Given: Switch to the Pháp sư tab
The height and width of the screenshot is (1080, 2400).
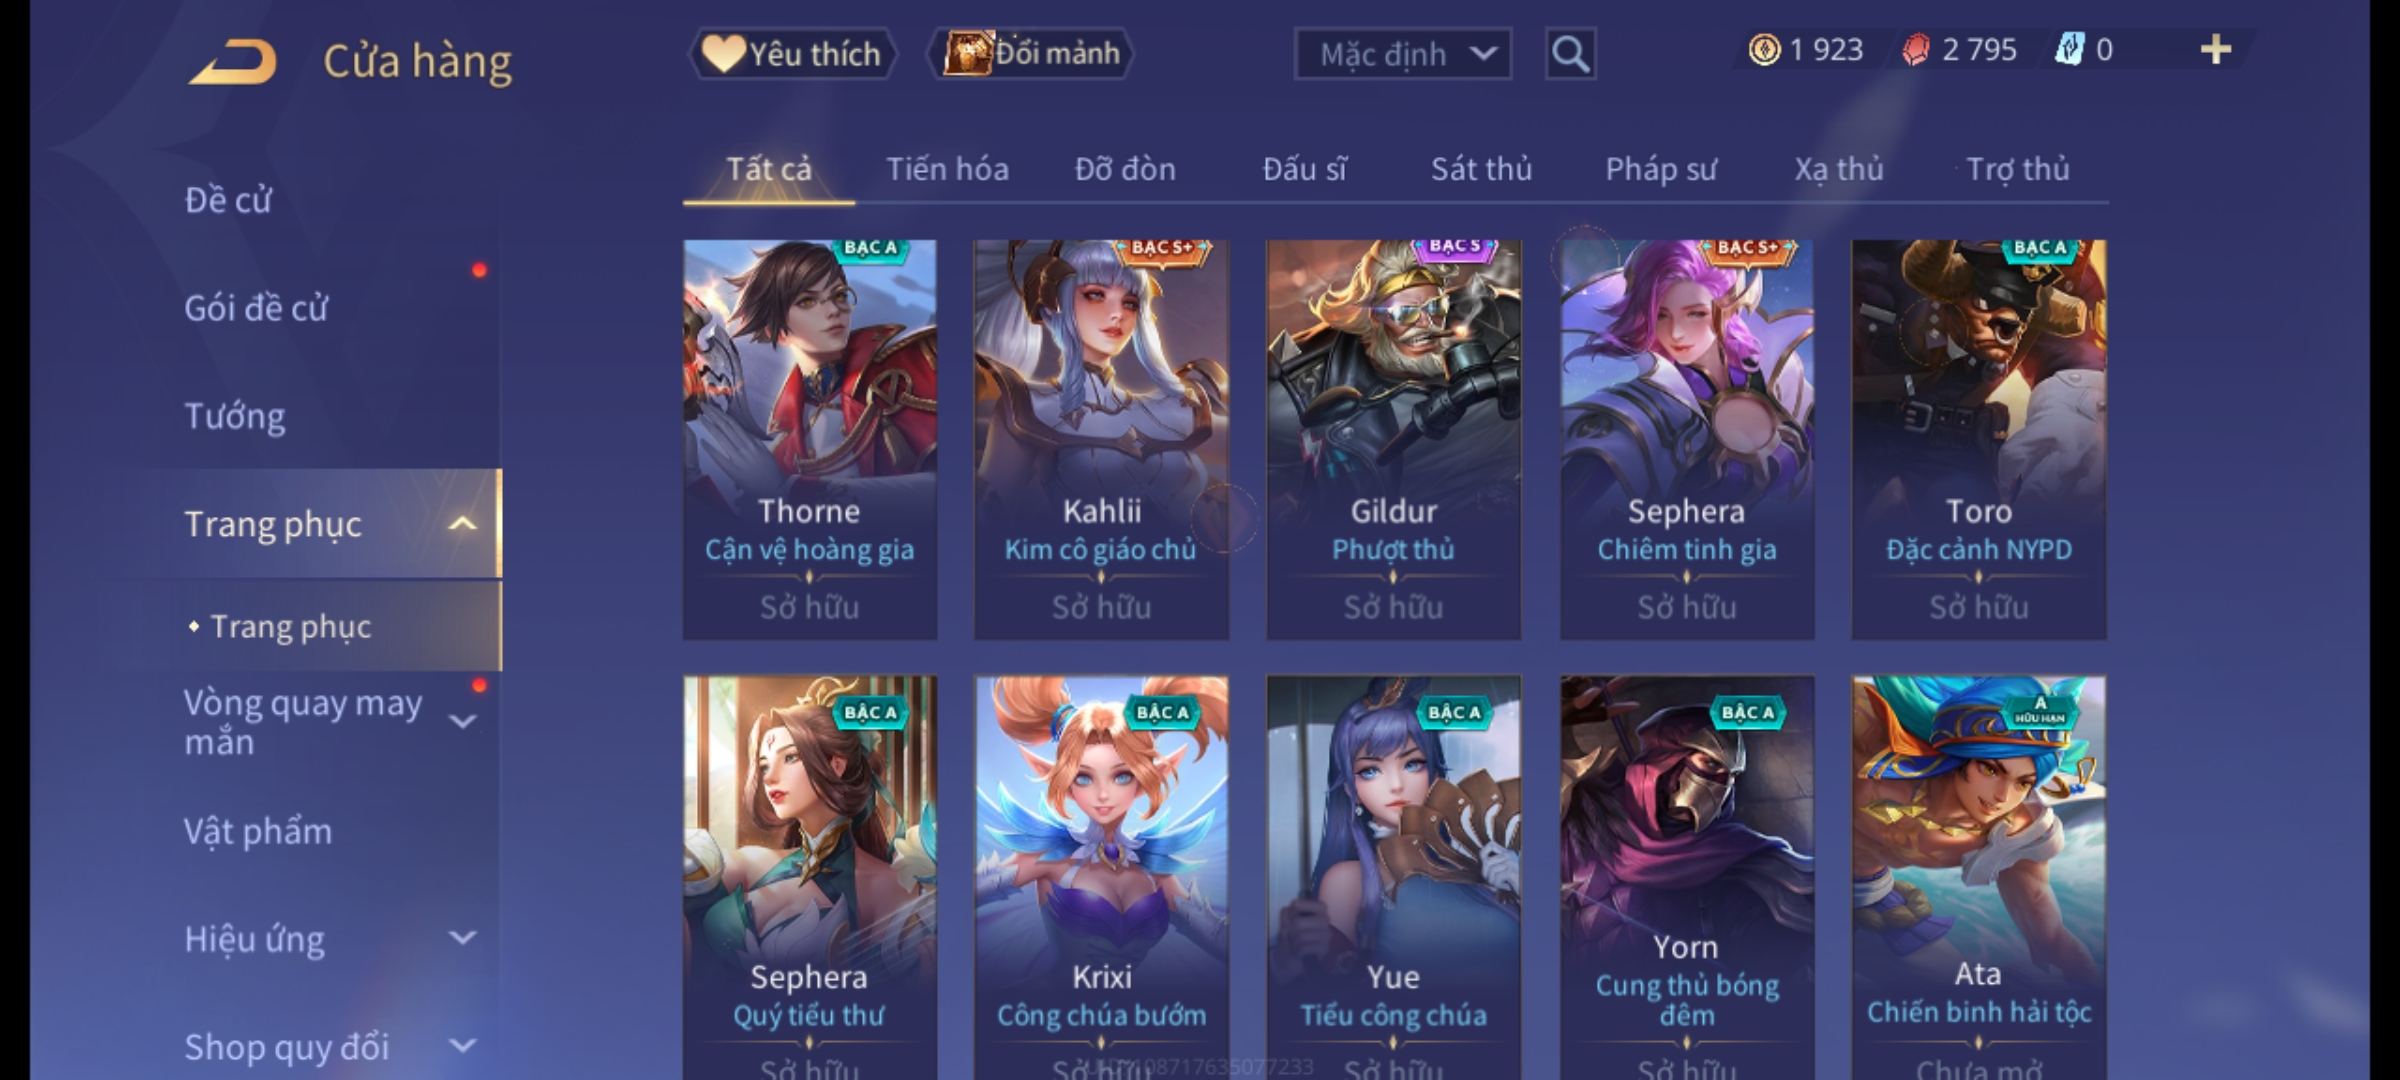Looking at the screenshot, I should coord(1660,169).
